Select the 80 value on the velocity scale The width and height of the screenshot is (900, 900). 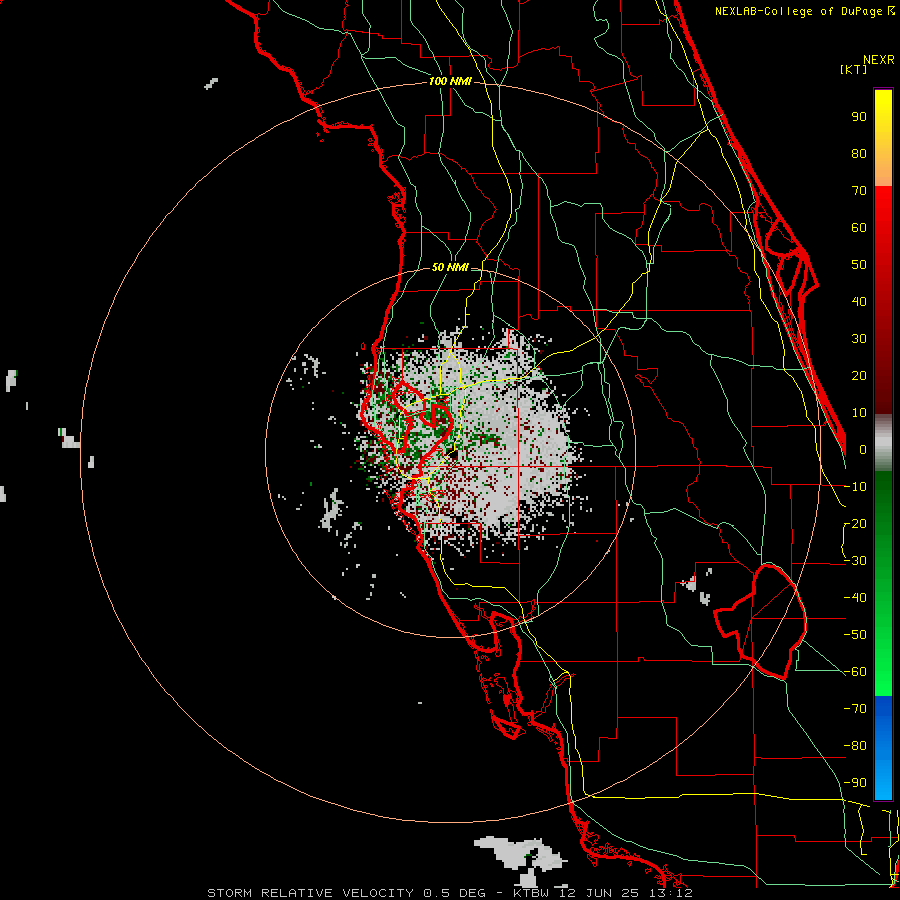click(859, 154)
